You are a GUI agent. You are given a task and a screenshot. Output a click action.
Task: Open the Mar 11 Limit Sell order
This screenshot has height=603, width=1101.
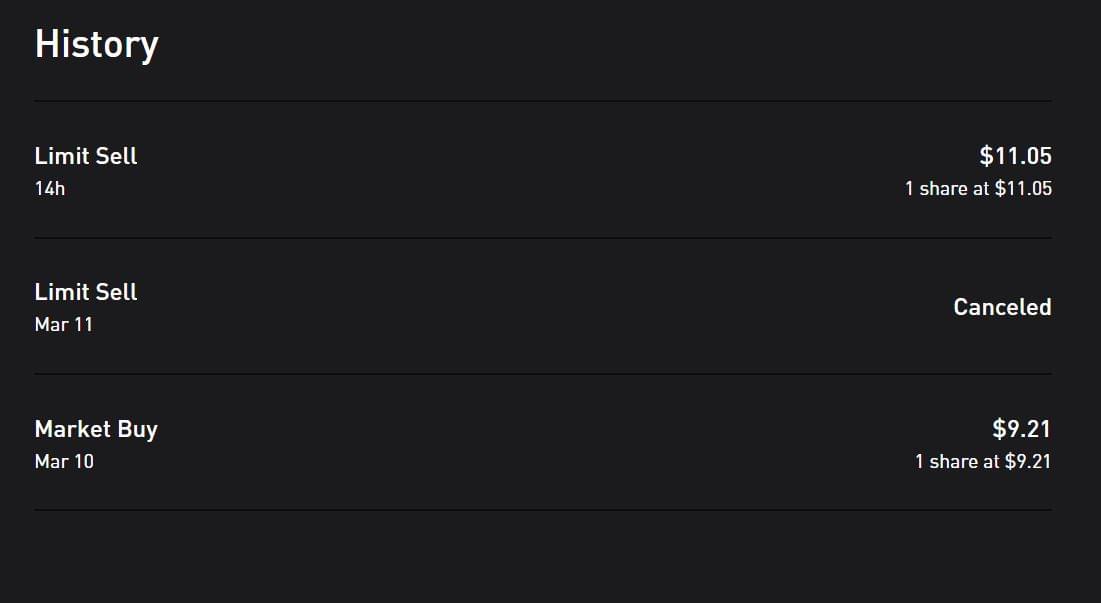pyautogui.click(x=86, y=292)
